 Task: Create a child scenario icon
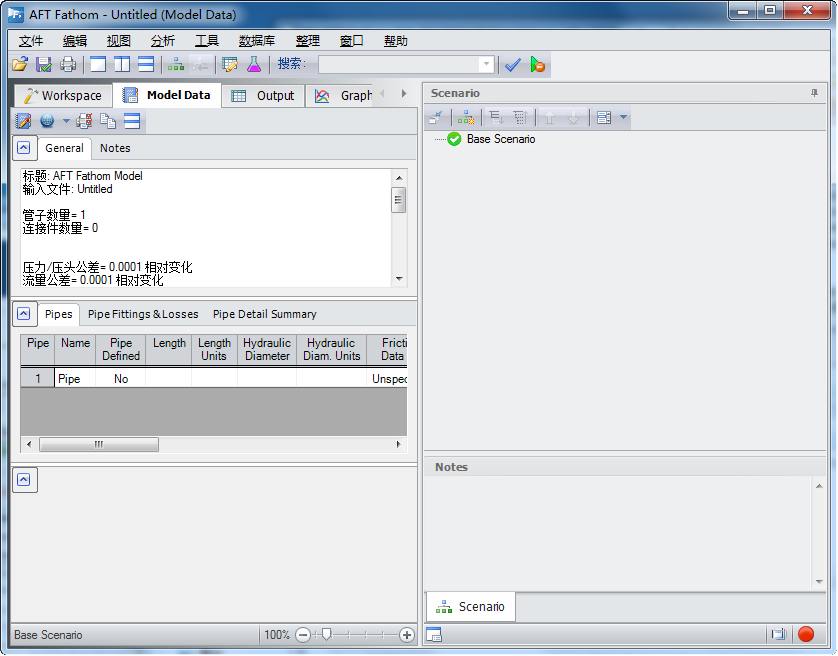coord(465,117)
